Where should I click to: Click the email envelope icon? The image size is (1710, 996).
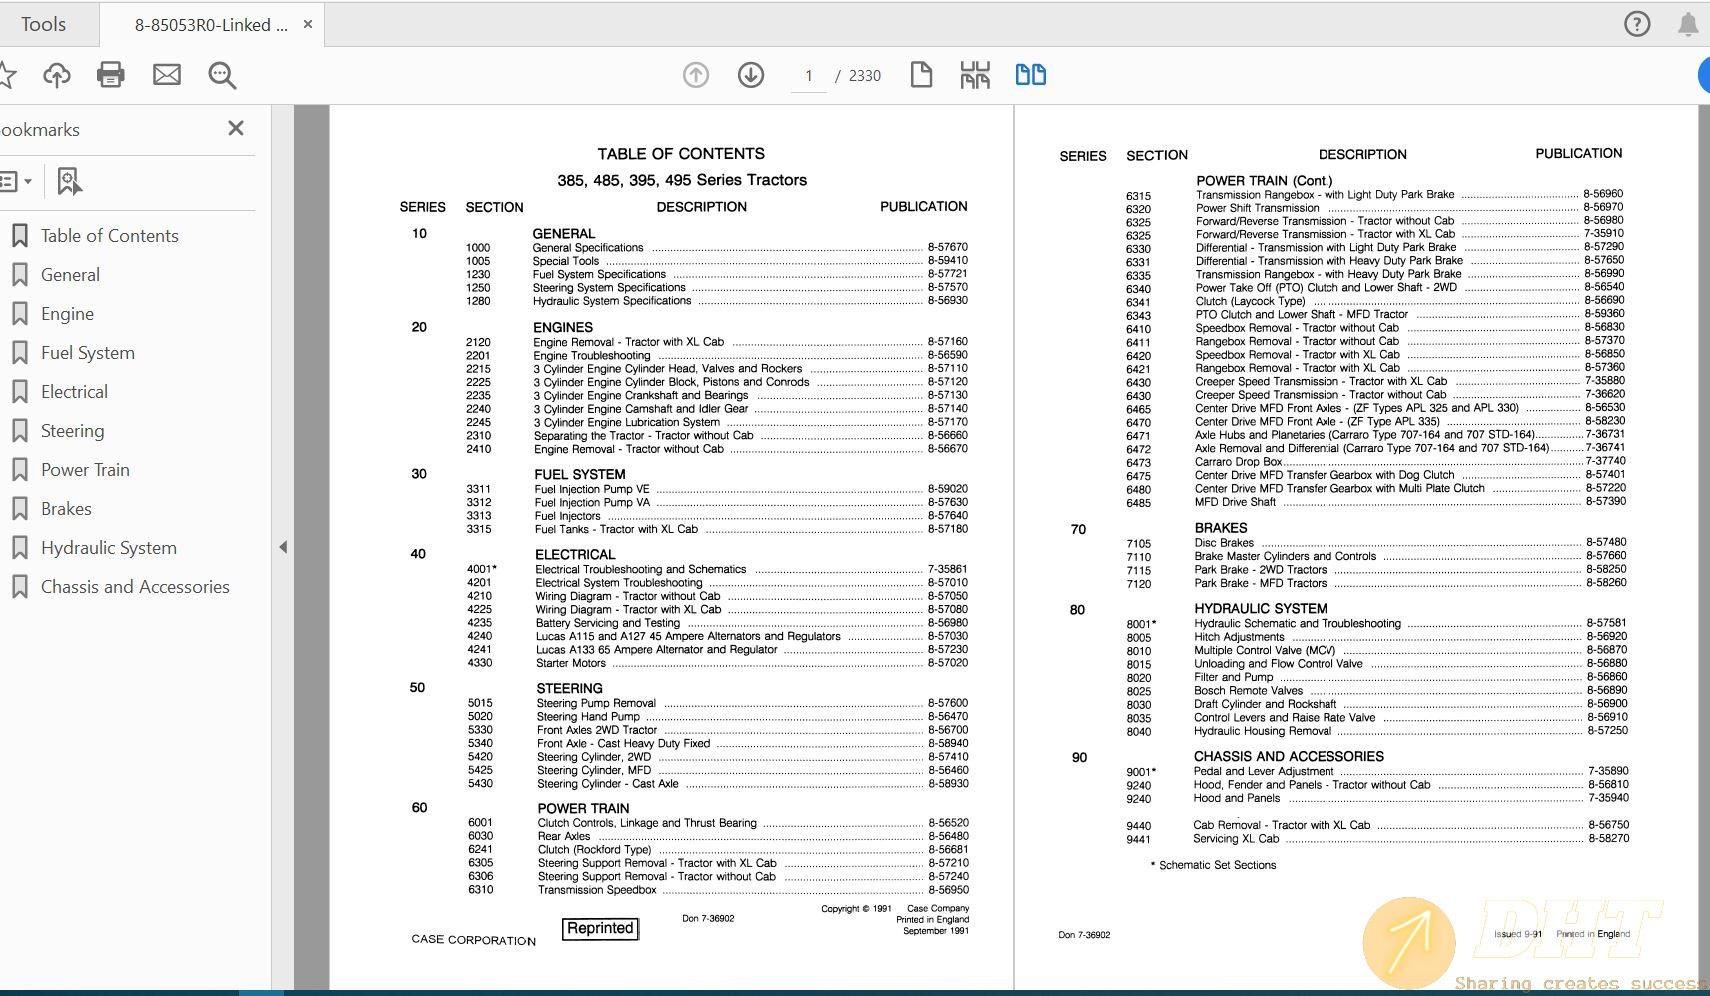(x=167, y=75)
